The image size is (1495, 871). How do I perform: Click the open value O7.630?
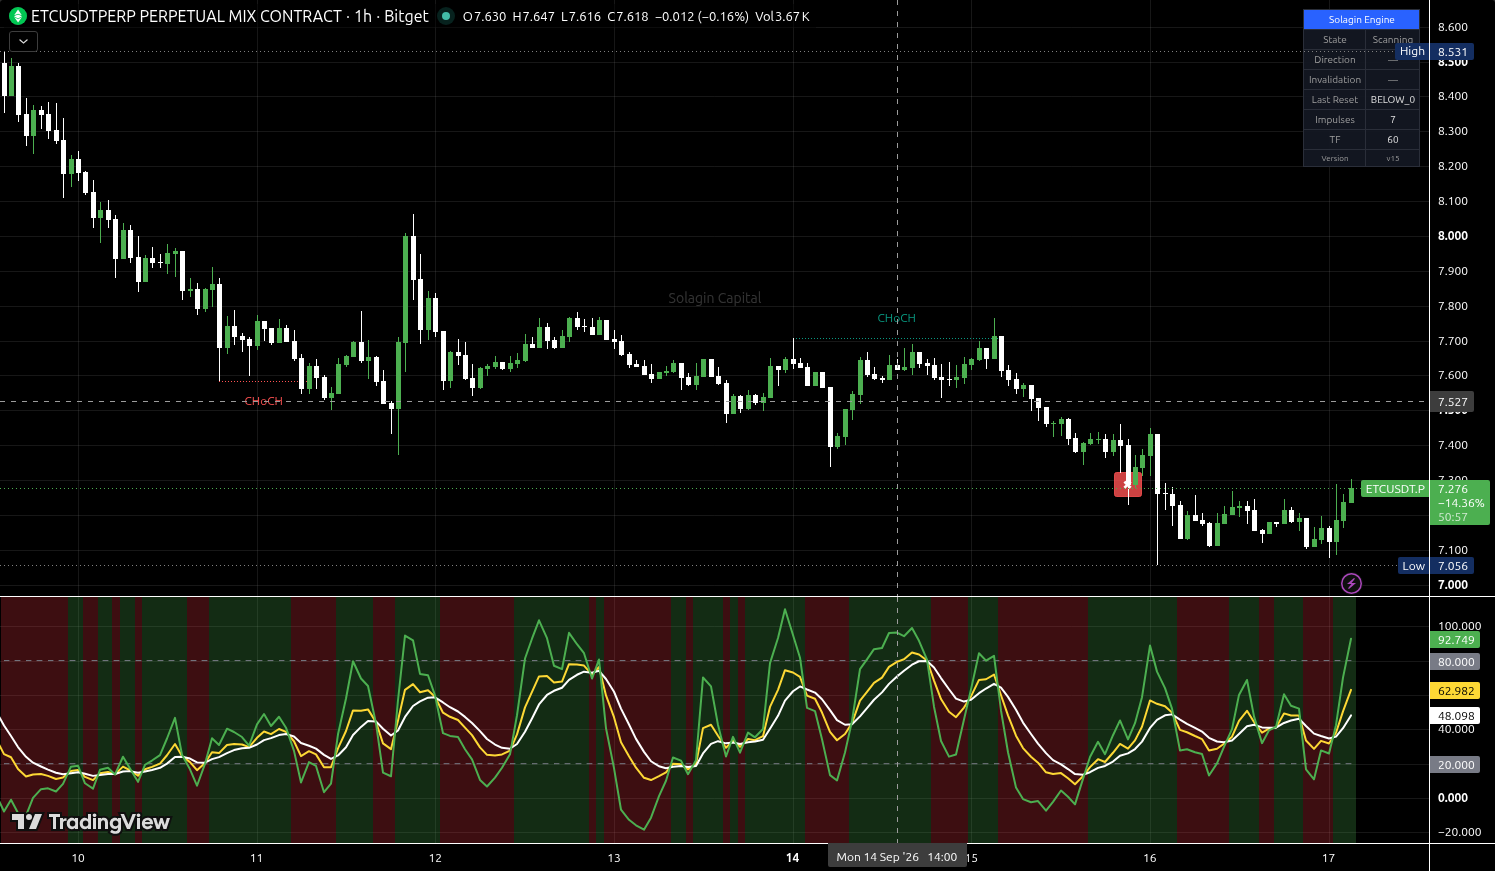tap(484, 16)
